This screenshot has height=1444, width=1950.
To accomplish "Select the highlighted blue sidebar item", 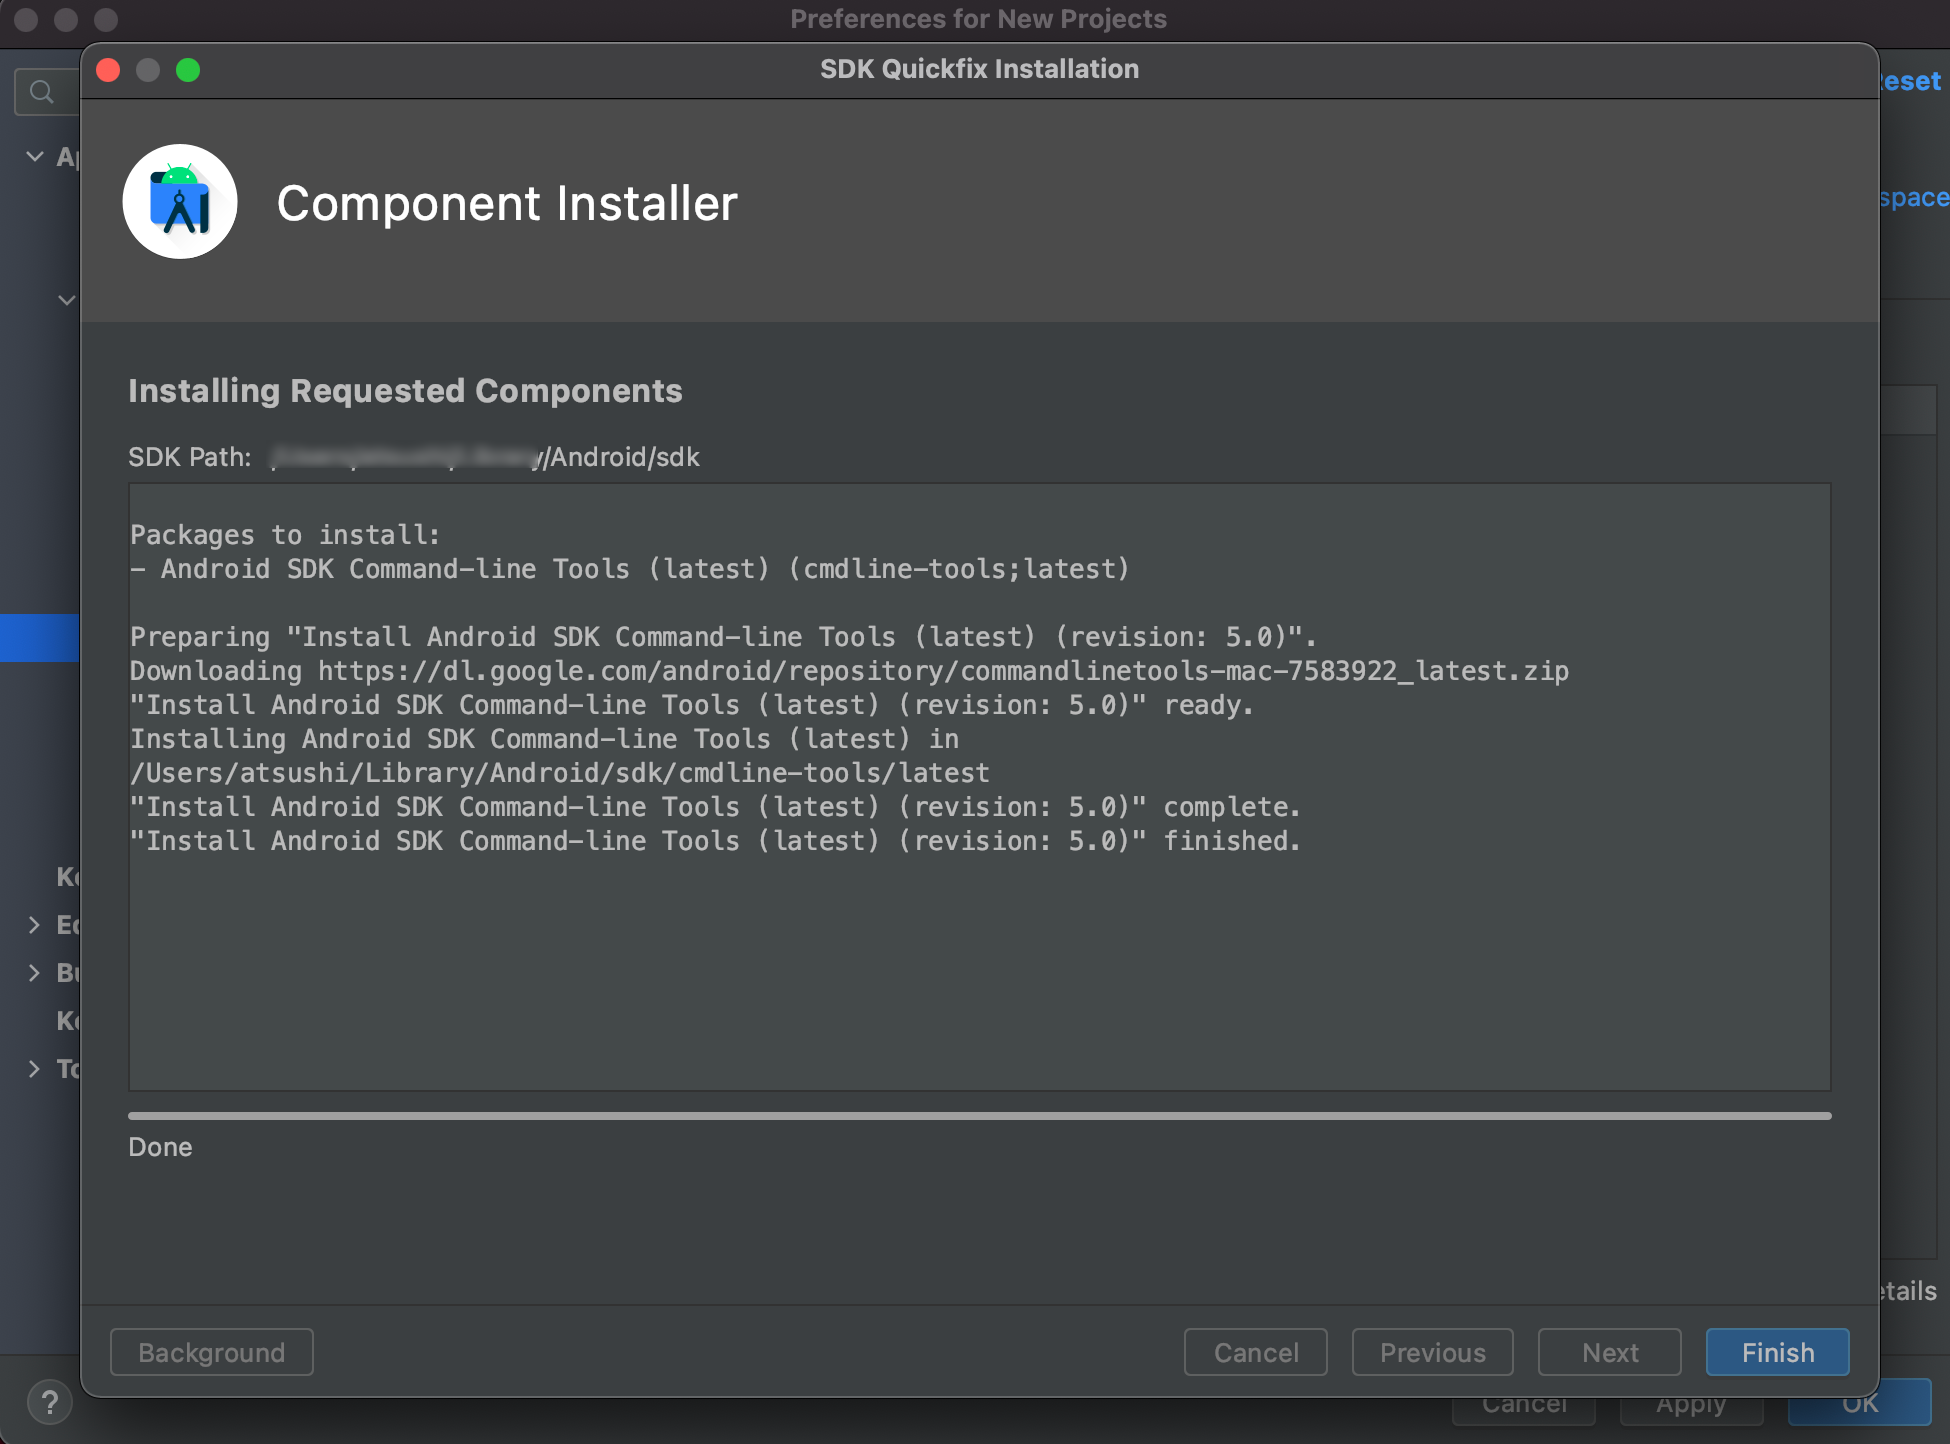I will (x=40, y=638).
